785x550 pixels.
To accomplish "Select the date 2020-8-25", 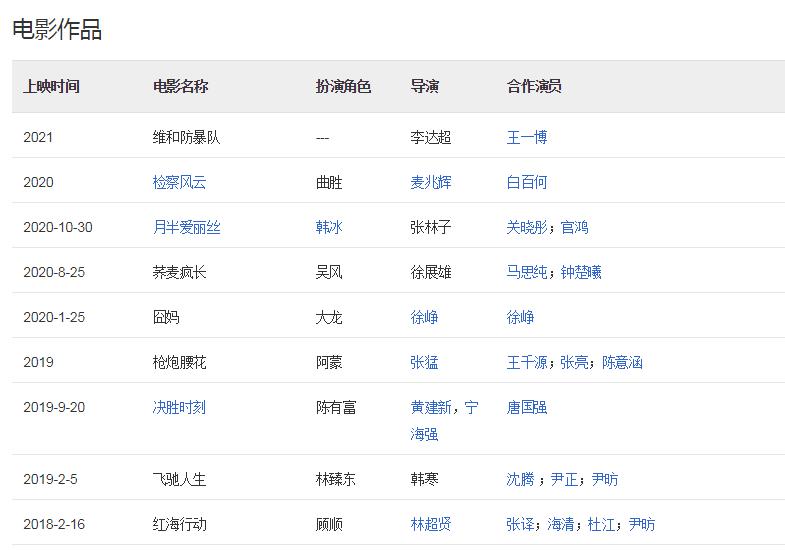I will 54,272.
